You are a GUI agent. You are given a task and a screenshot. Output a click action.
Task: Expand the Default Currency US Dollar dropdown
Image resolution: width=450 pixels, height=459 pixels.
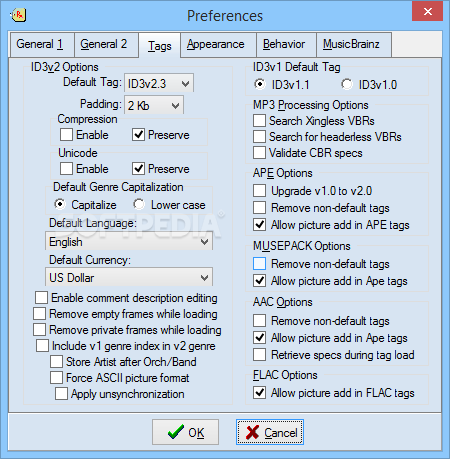pyautogui.click(x=129, y=277)
